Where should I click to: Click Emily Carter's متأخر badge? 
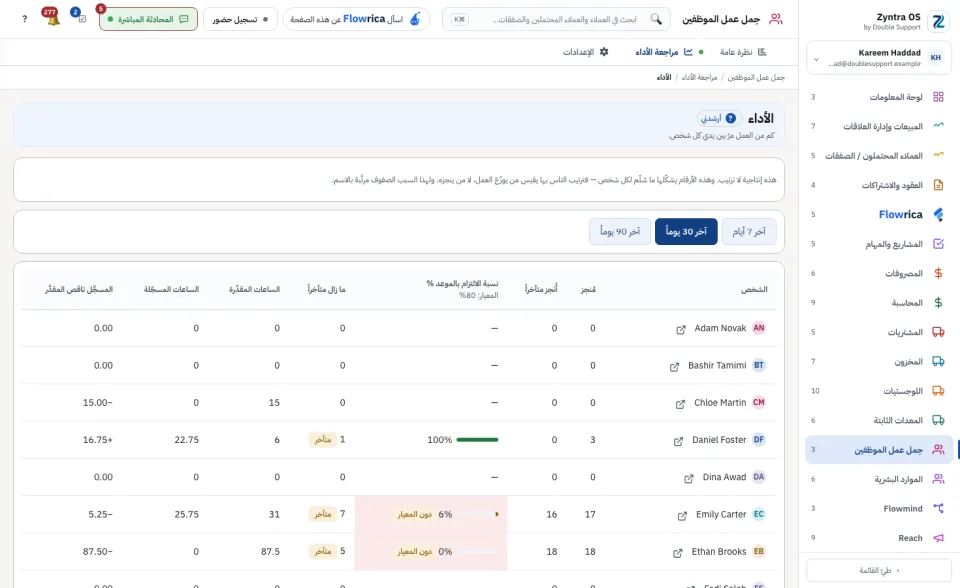point(323,514)
